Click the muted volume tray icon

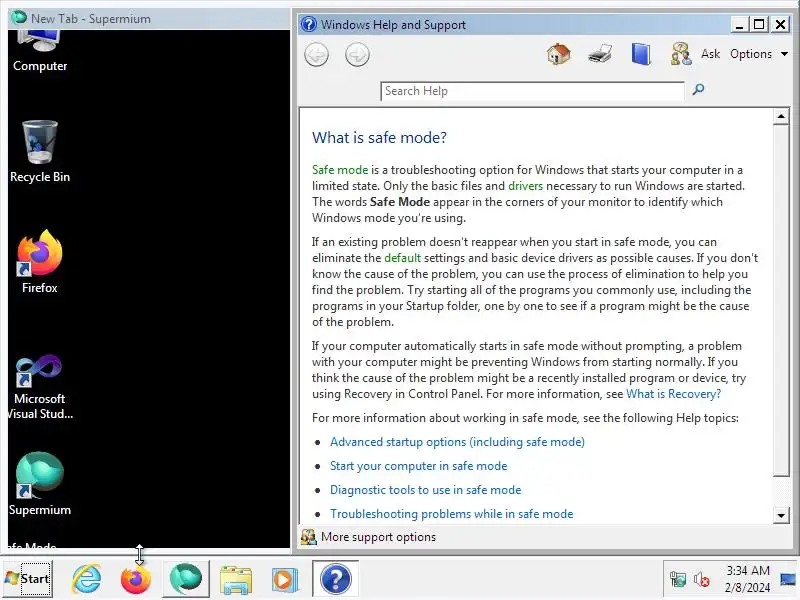tap(702, 579)
